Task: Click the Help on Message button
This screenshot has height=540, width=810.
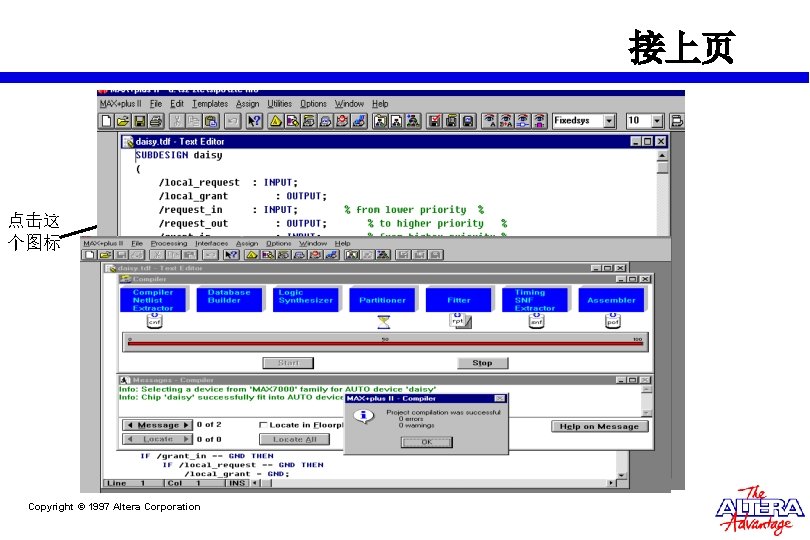Action: click(x=599, y=426)
